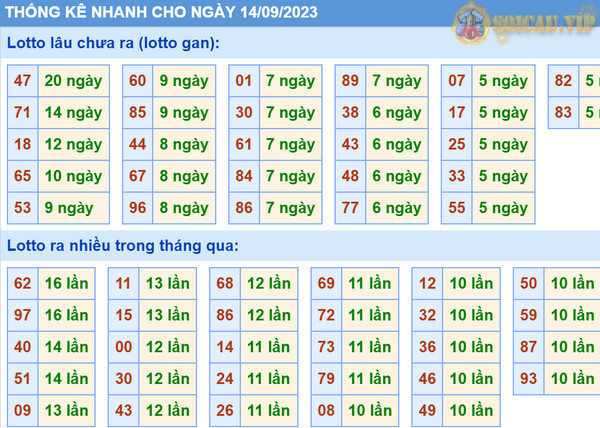Image resolution: width=600 pixels, height=428 pixels.
Task: Select number 73 in frequent lotto table
Action: point(326,347)
